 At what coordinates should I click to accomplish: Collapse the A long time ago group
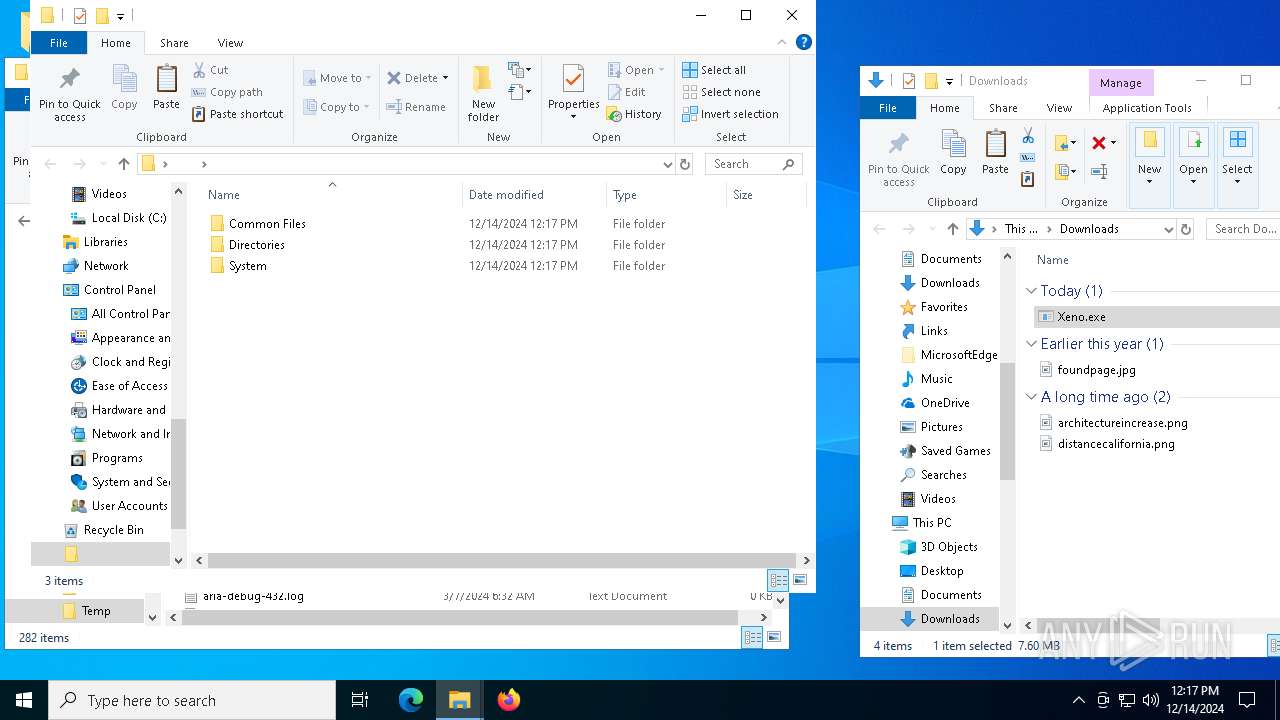coord(1032,397)
